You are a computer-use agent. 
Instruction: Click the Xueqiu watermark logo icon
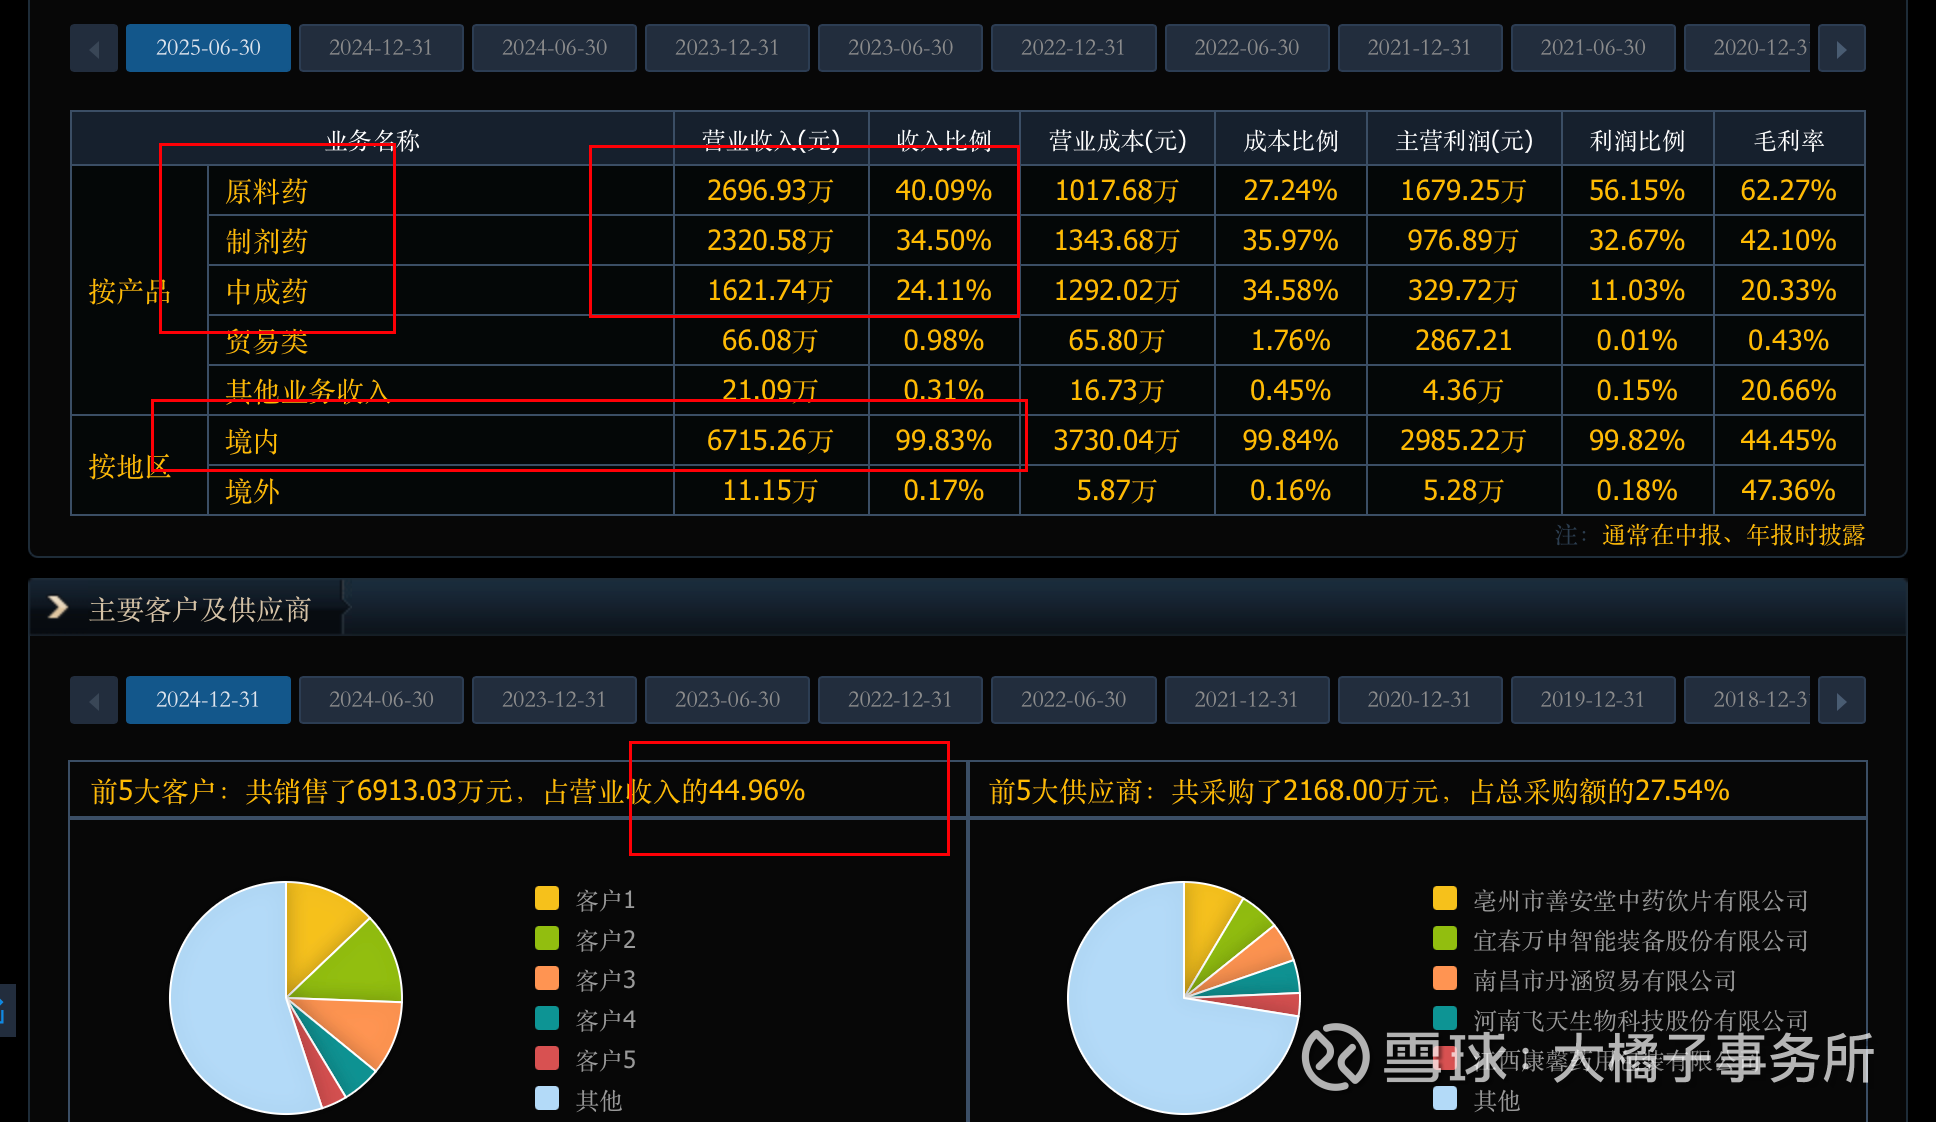coord(1335,1056)
